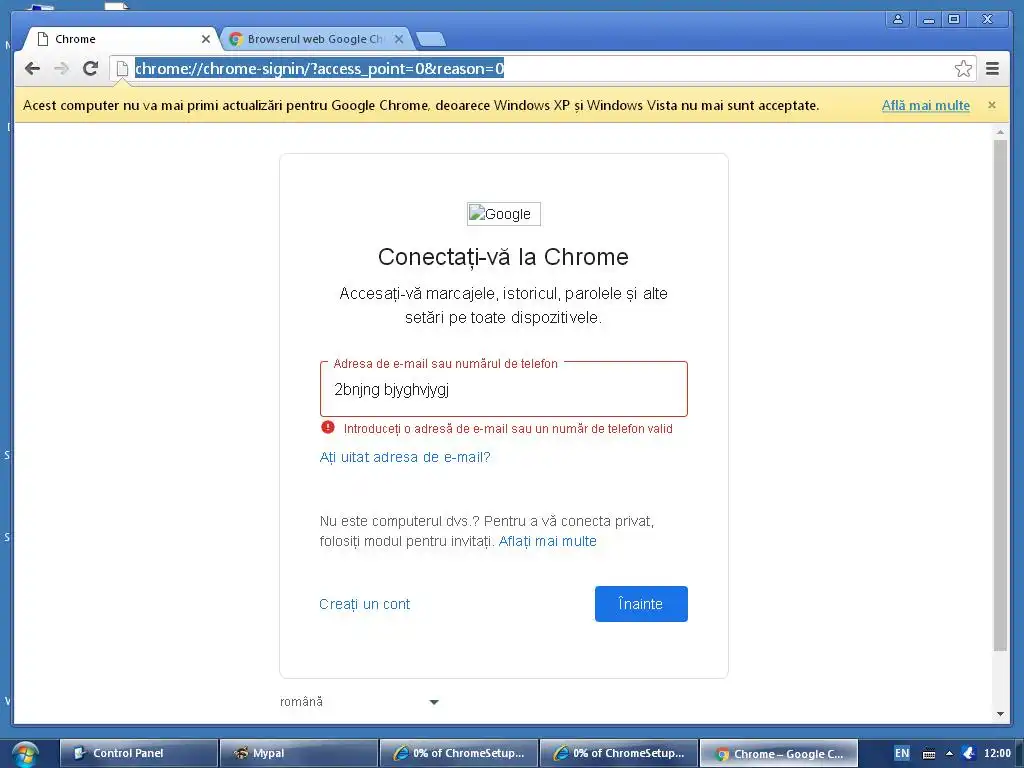The width and height of the screenshot is (1024, 768).
Task: Click the Înainte button
Action: [x=641, y=604]
